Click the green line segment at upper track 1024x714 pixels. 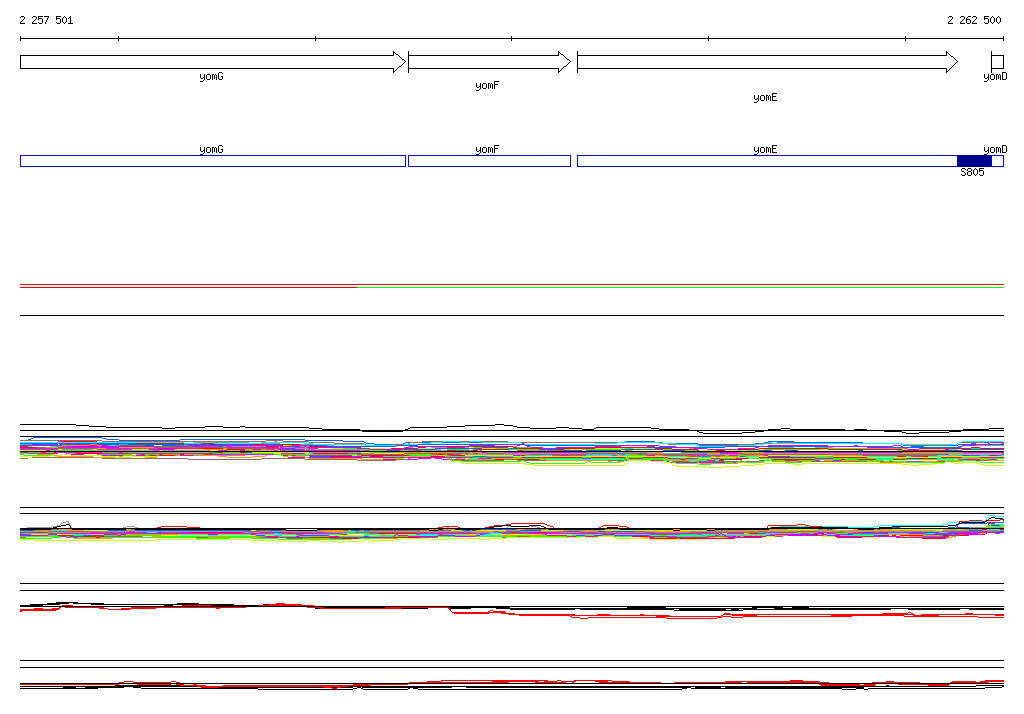680,288
